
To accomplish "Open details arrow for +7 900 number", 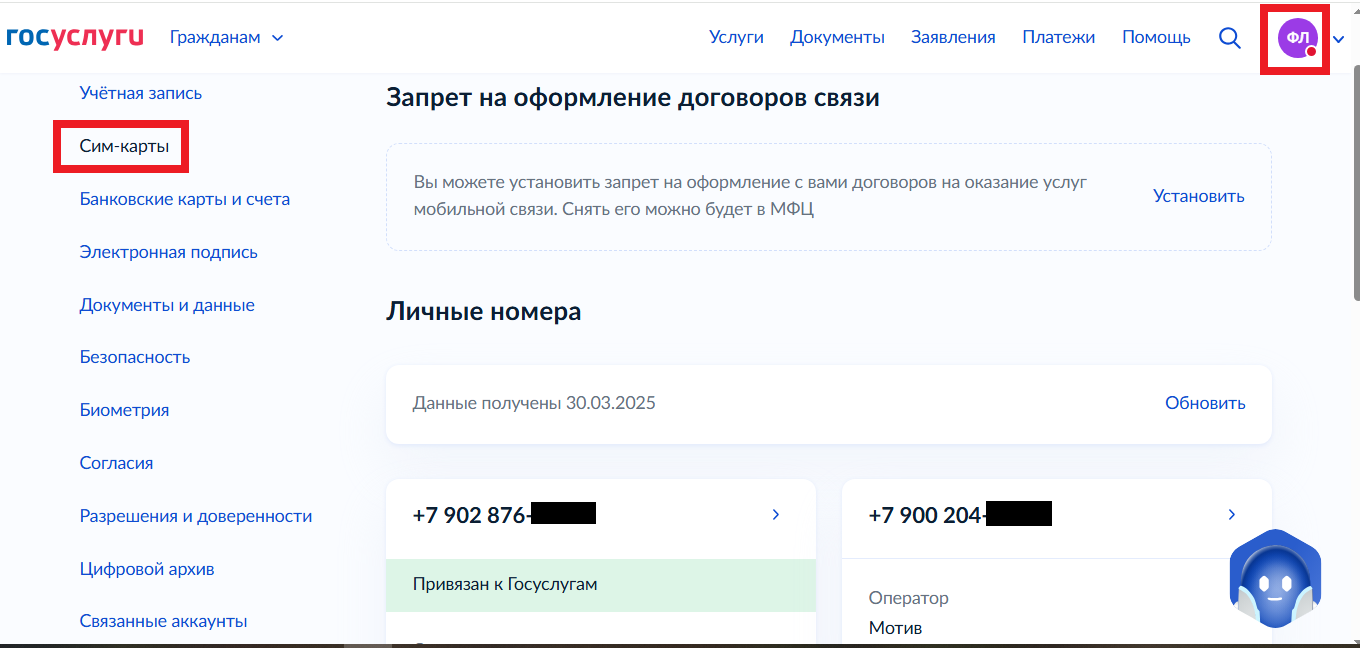I will pos(1231,515).
